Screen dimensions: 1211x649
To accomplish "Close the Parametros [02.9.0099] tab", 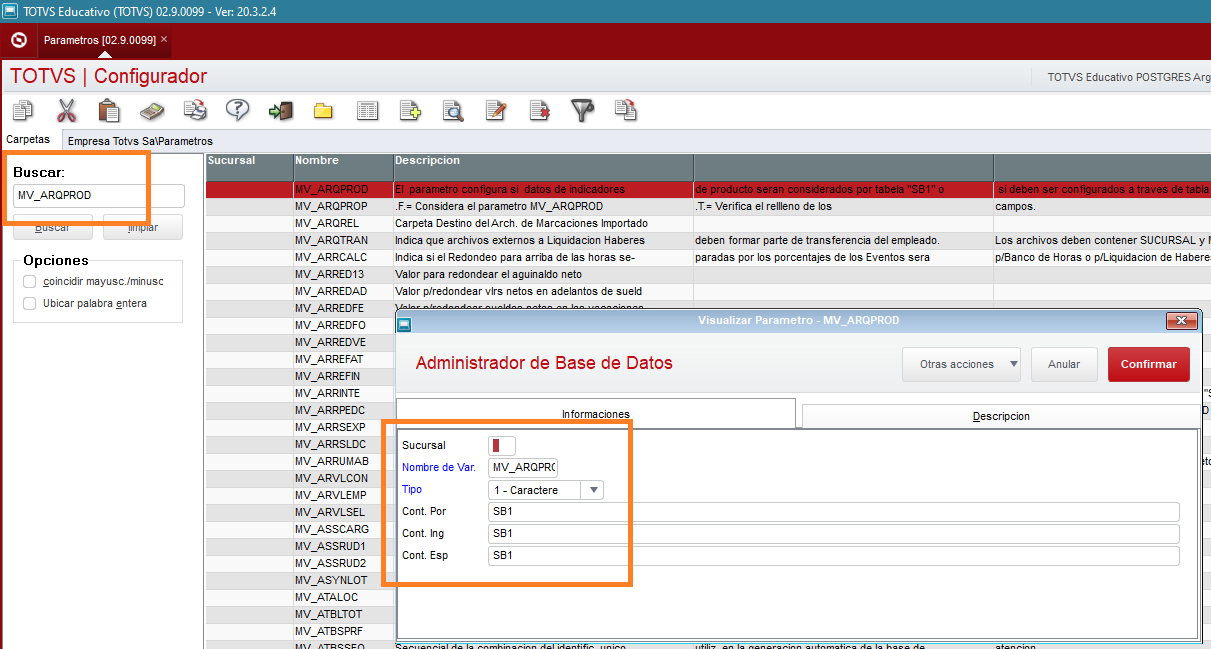I will pyautogui.click(x=164, y=39).
